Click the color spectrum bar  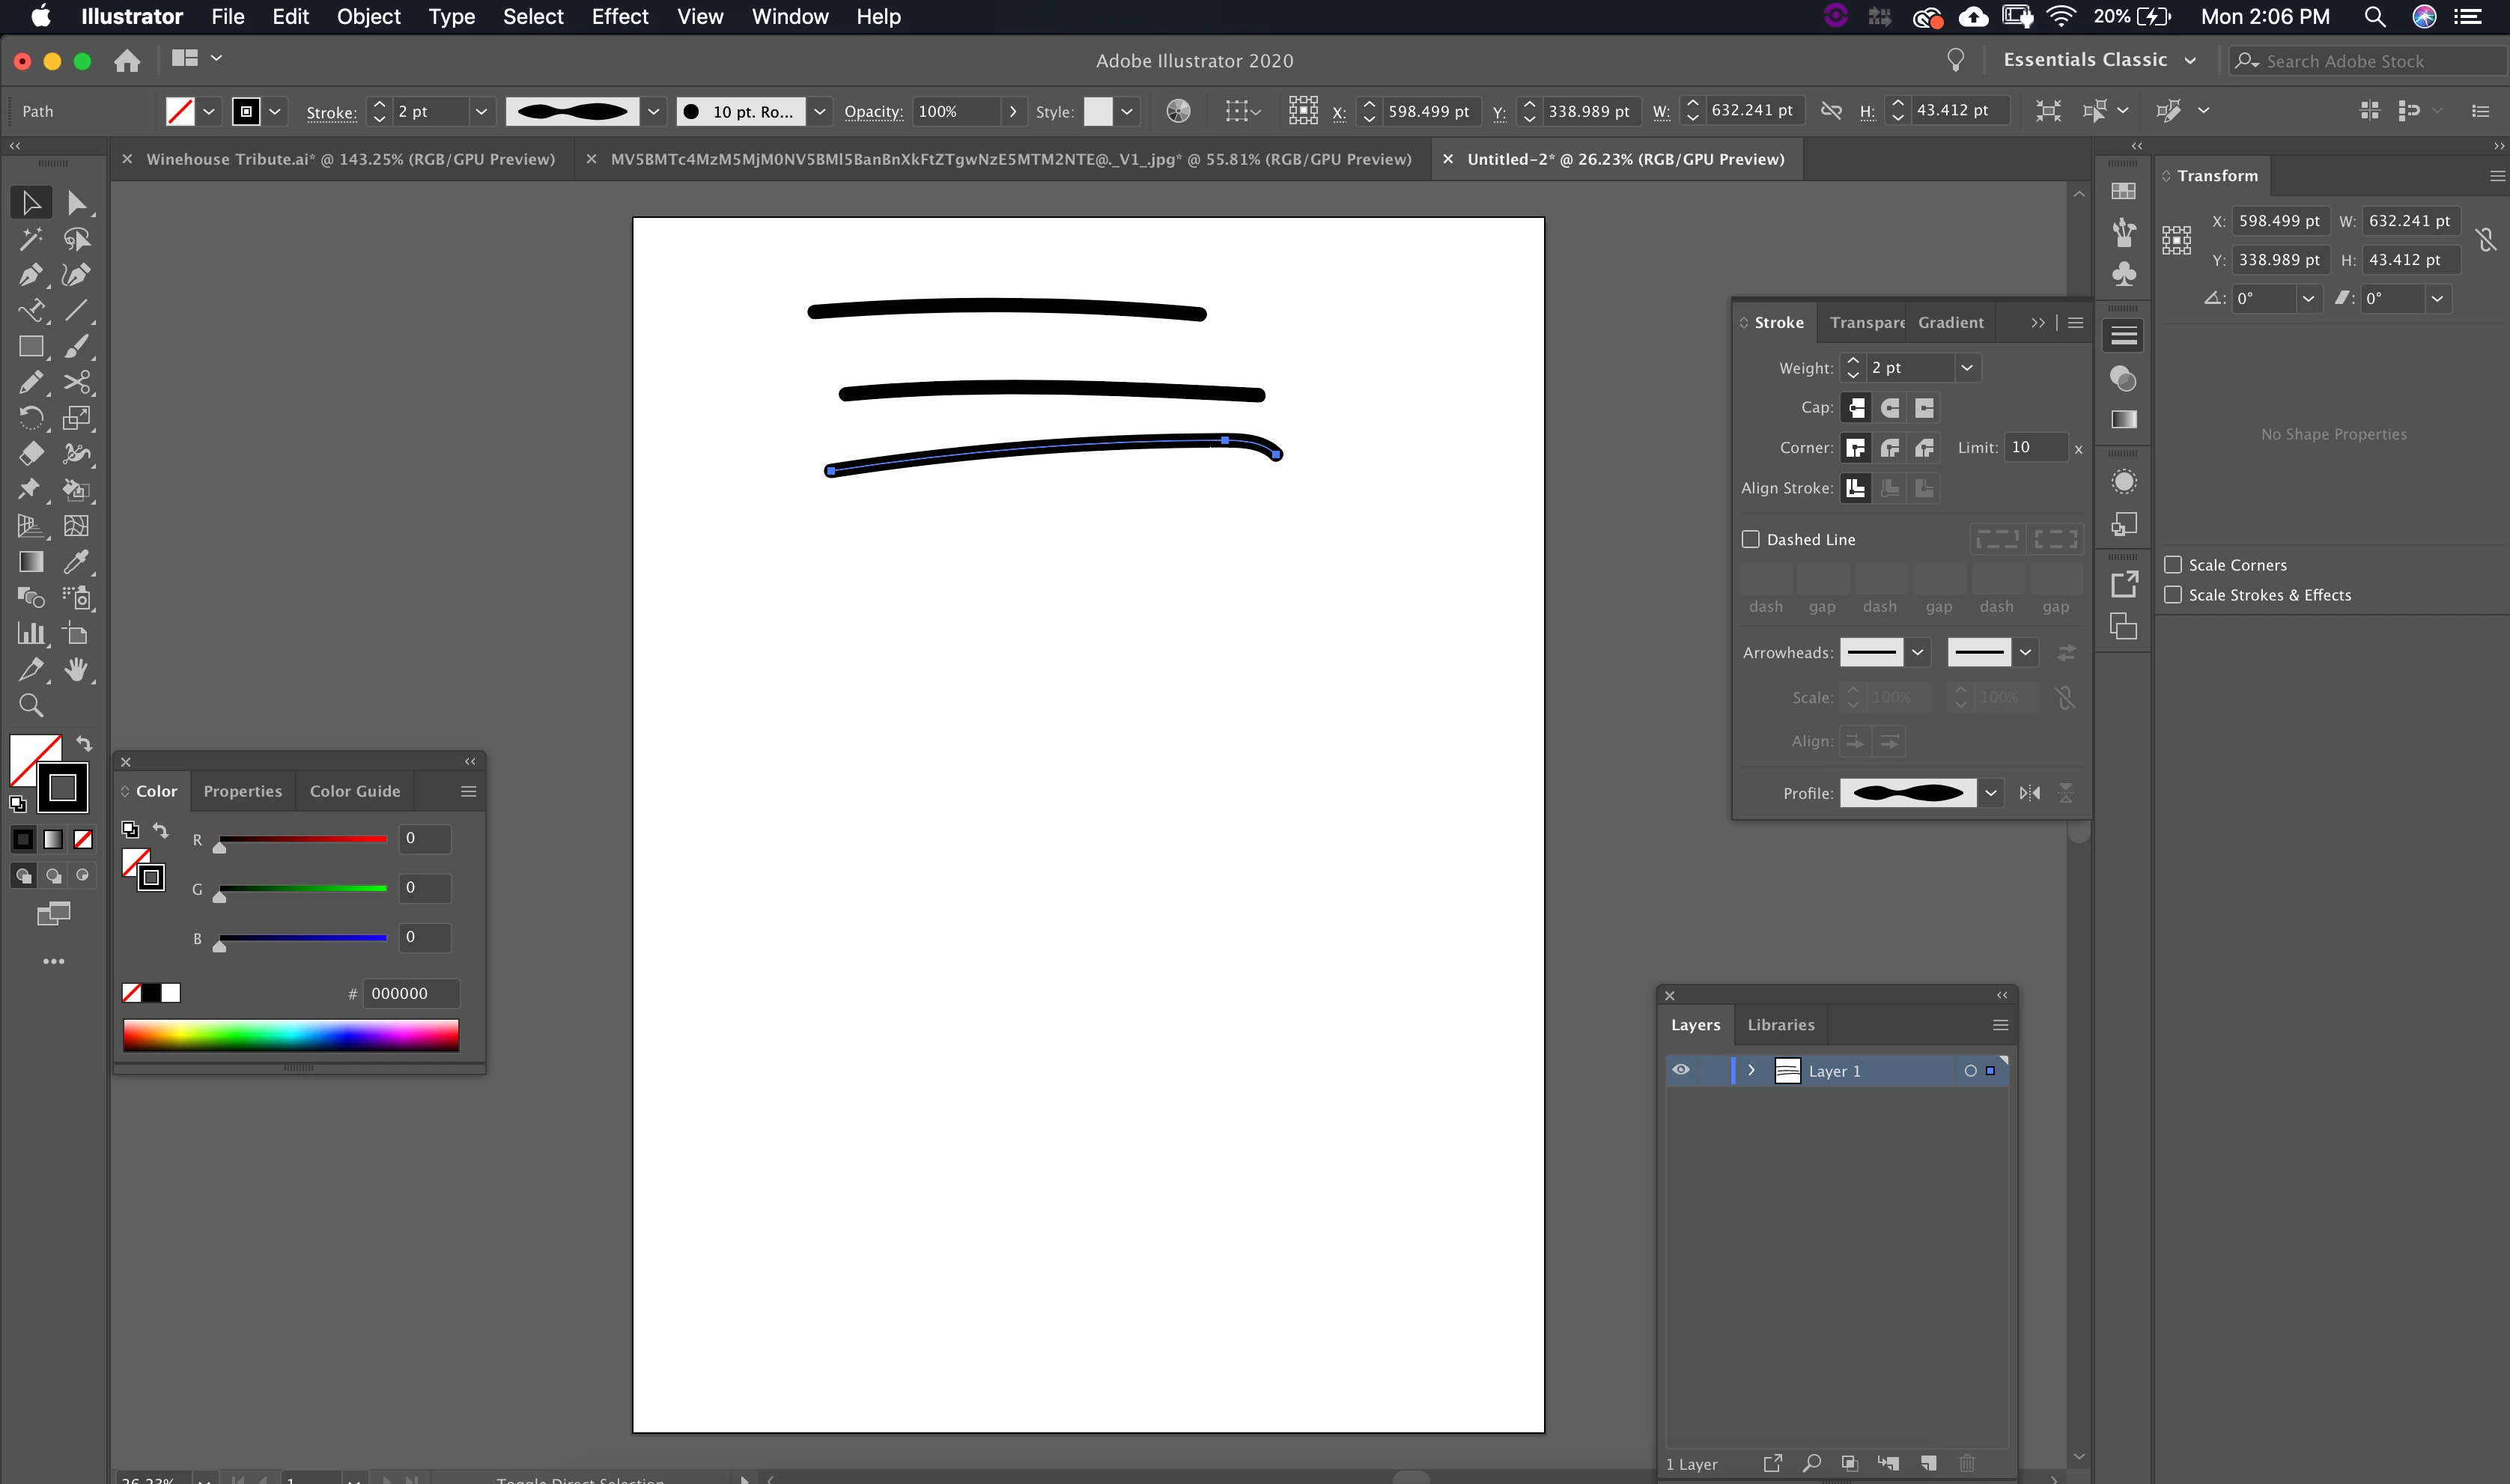coord(291,1035)
